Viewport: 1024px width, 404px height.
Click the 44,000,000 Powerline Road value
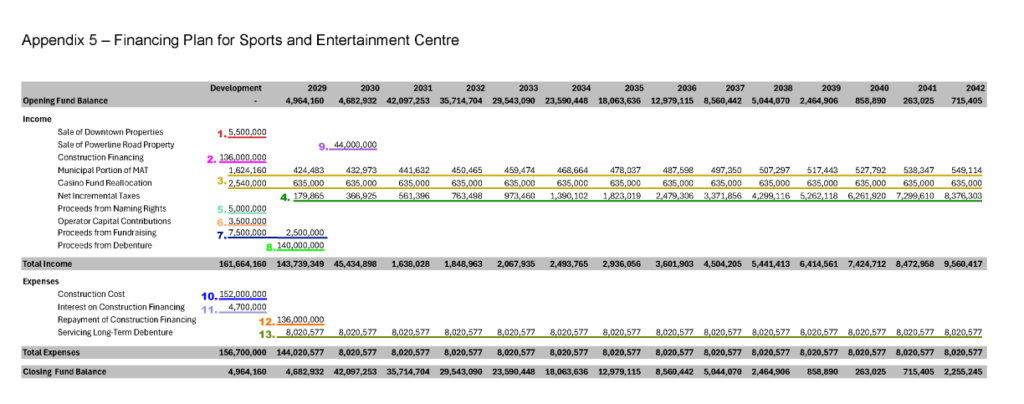point(355,144)
